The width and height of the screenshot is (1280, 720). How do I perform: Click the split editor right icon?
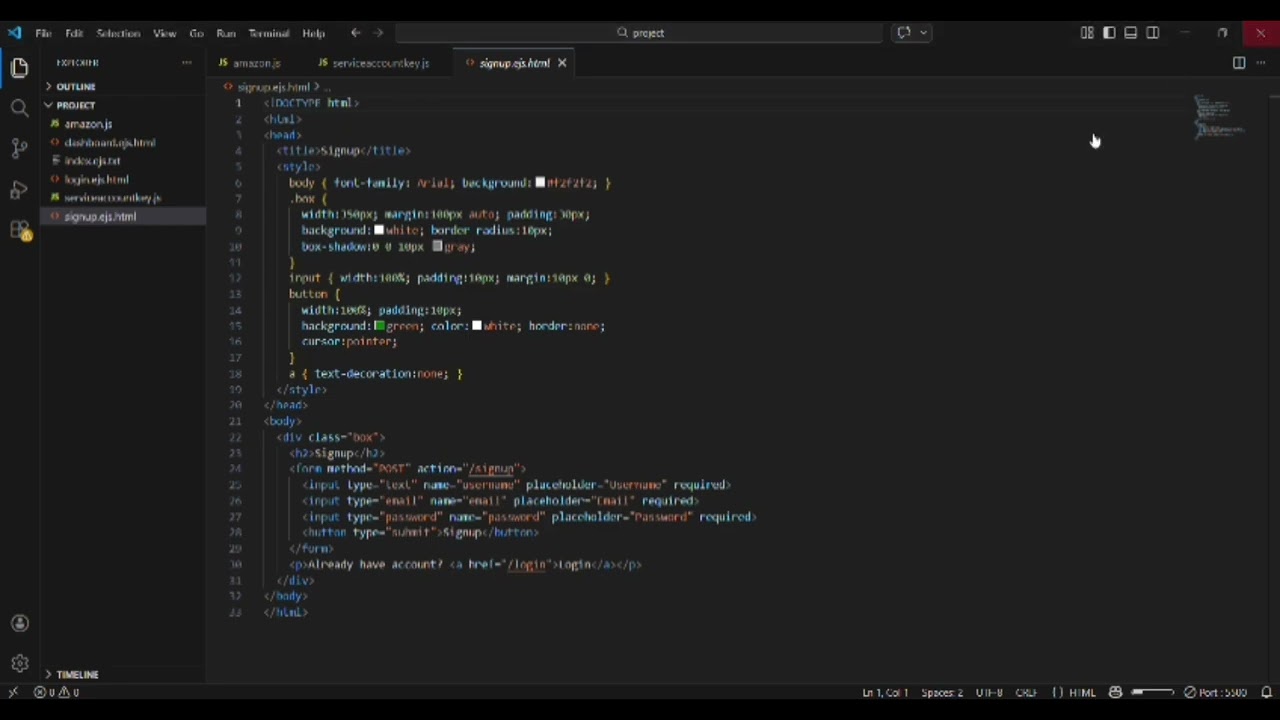1239,63
